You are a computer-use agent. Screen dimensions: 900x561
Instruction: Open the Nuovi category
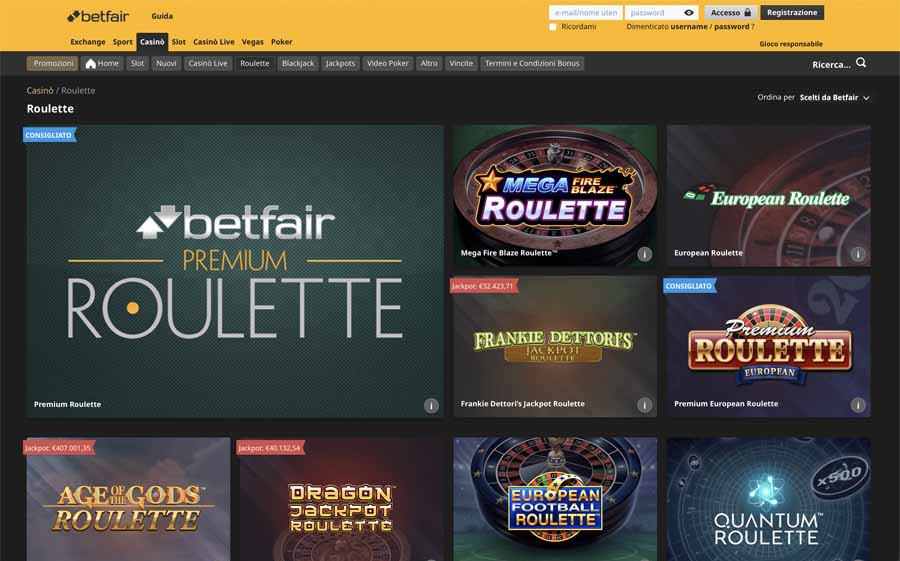[x=166, y=63]
